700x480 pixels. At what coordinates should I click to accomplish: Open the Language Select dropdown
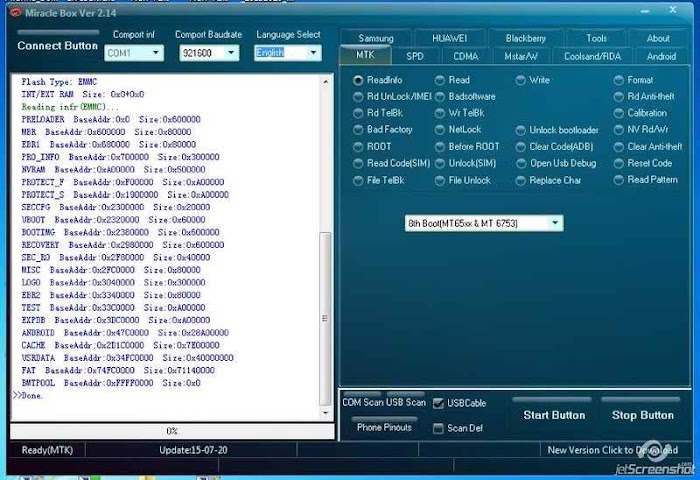[288, 53]
